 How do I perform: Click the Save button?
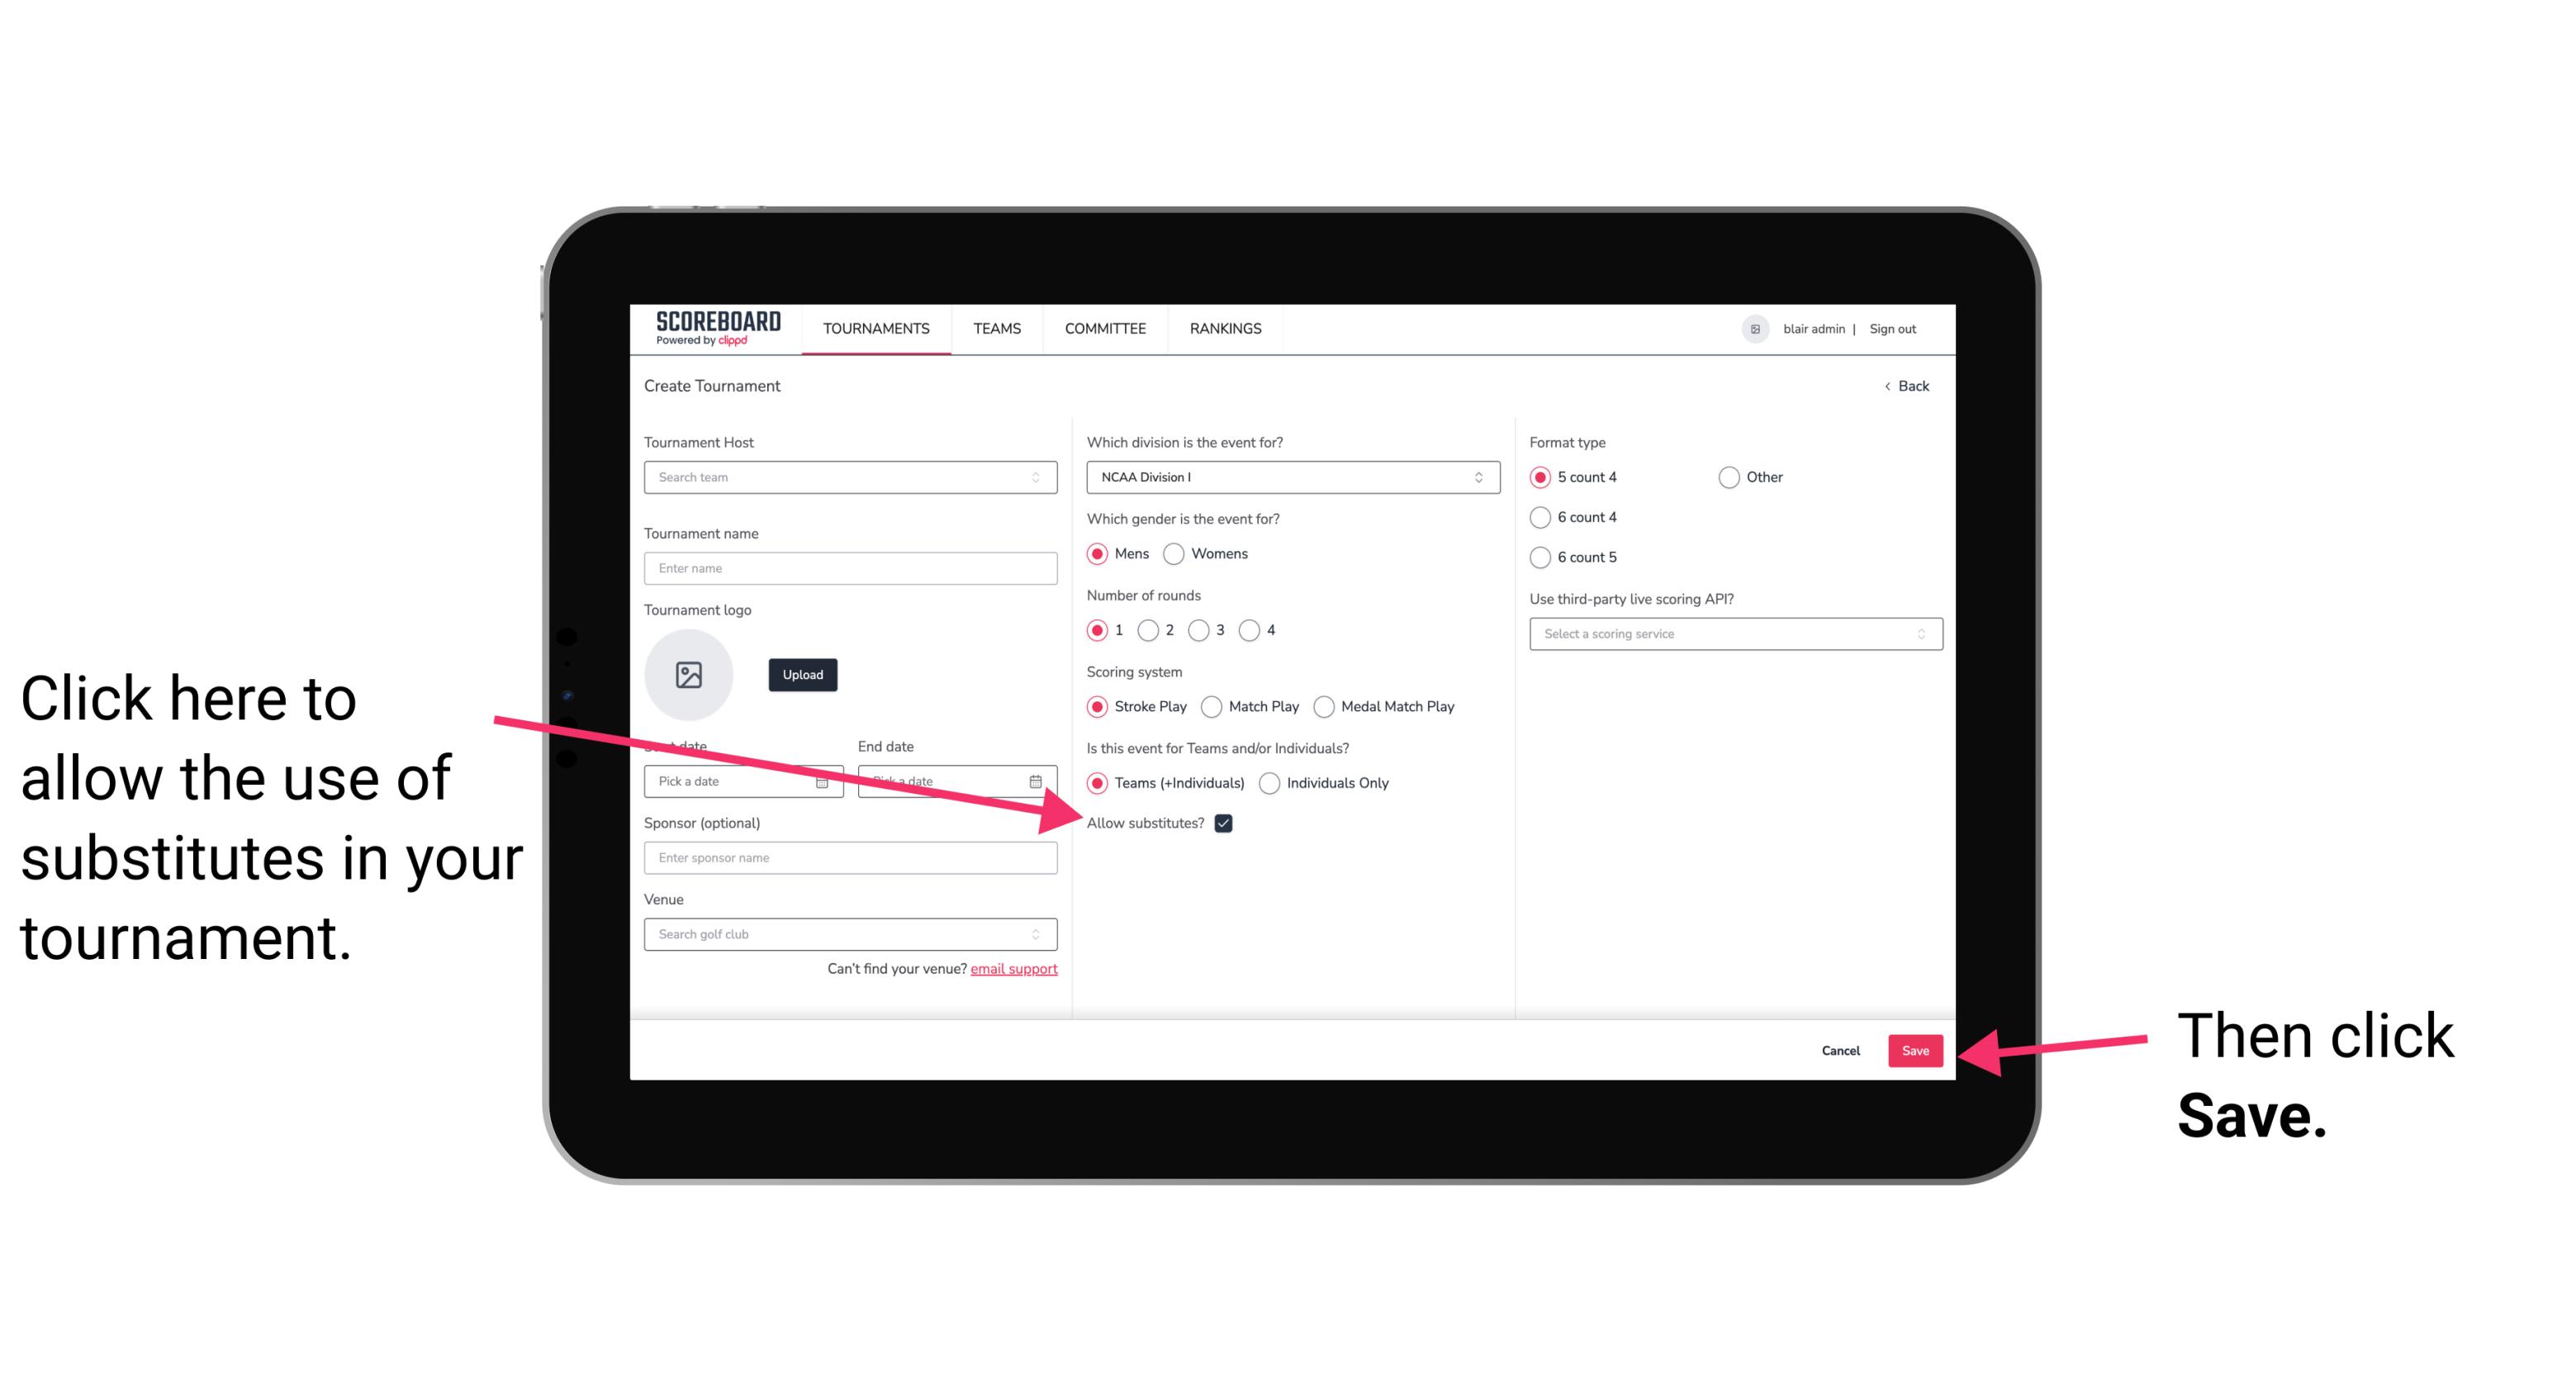pyautogui.click(x=1916, y=1050)
